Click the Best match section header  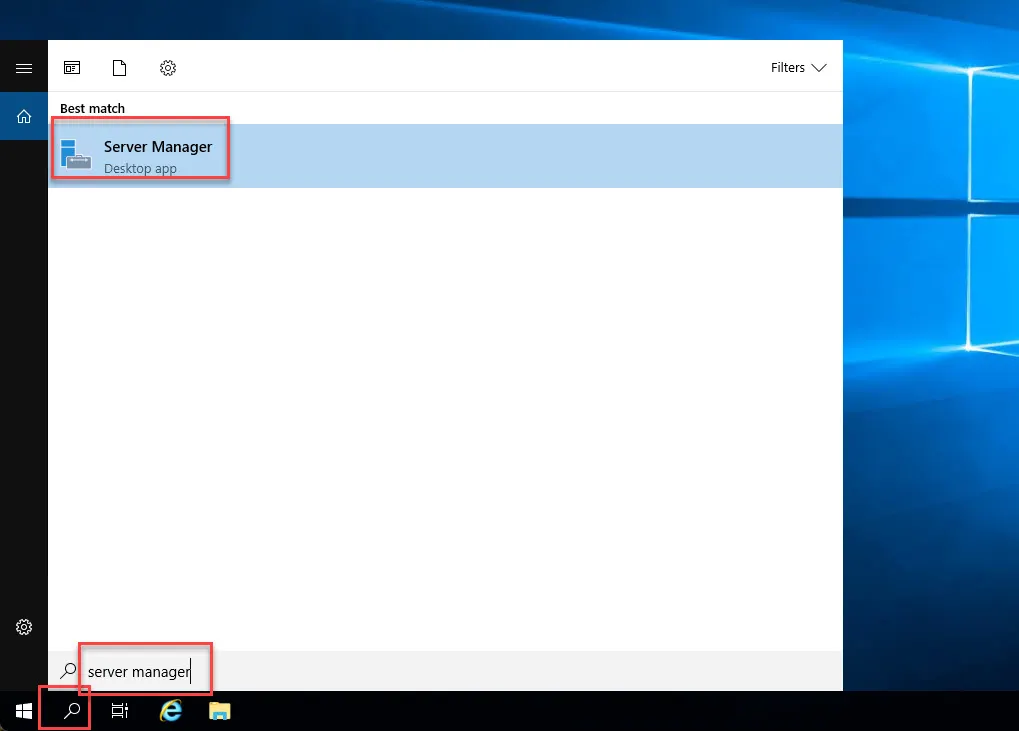click(91, 108)
